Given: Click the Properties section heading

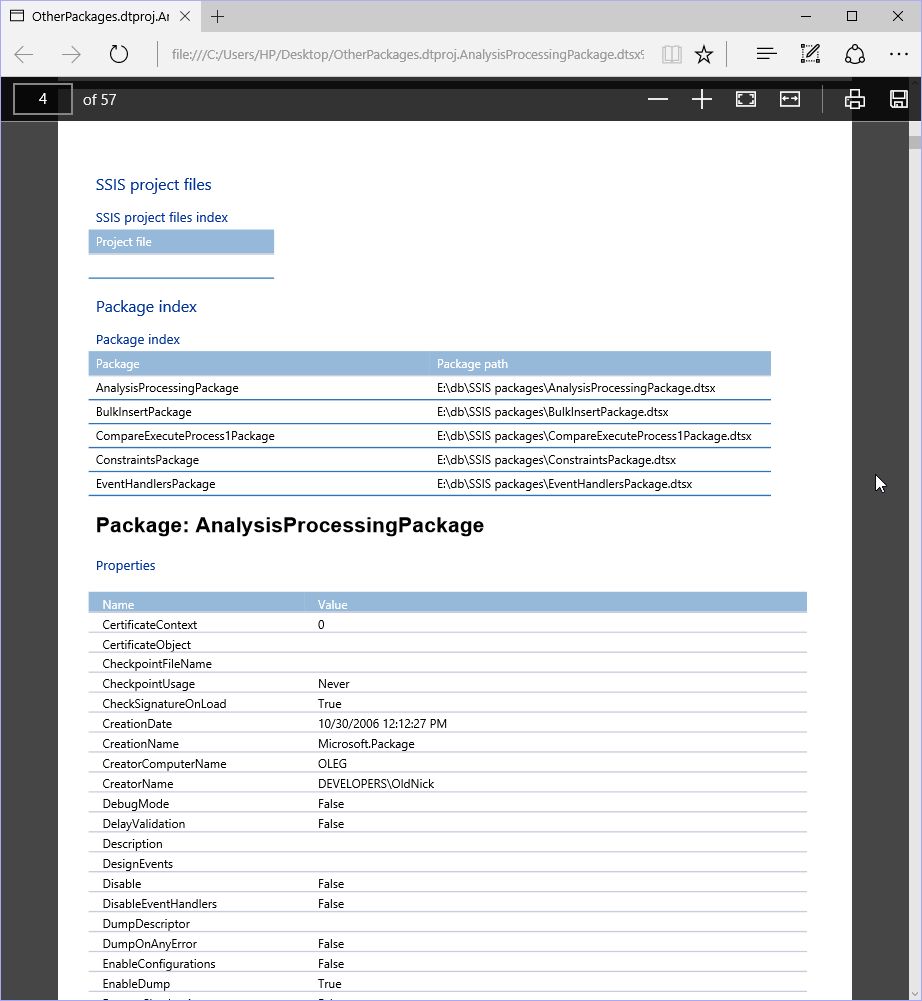Looking at the screenshot, I should 126,566.
